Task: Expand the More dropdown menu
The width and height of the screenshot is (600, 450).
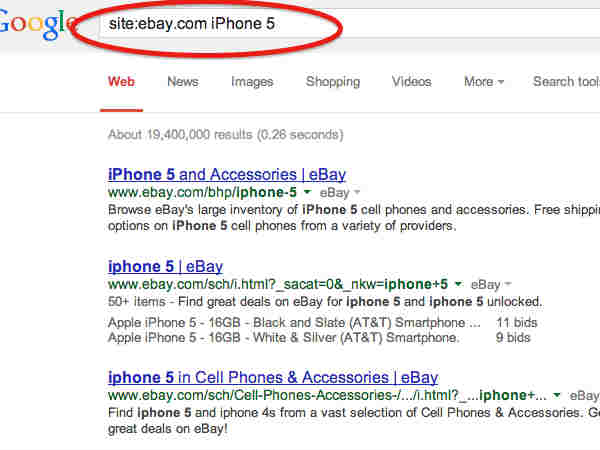Action: pos(484,82)
